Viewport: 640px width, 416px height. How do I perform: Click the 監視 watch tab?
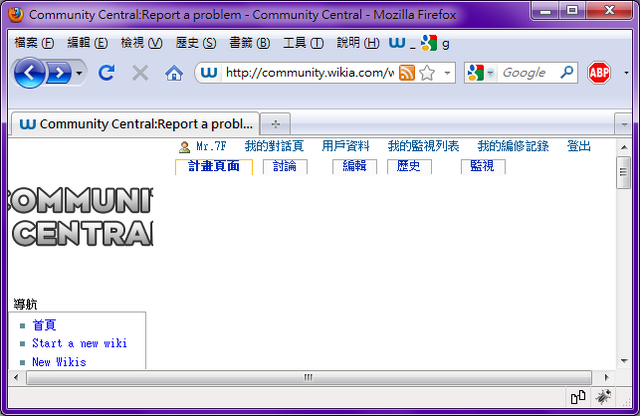[483, 167]
